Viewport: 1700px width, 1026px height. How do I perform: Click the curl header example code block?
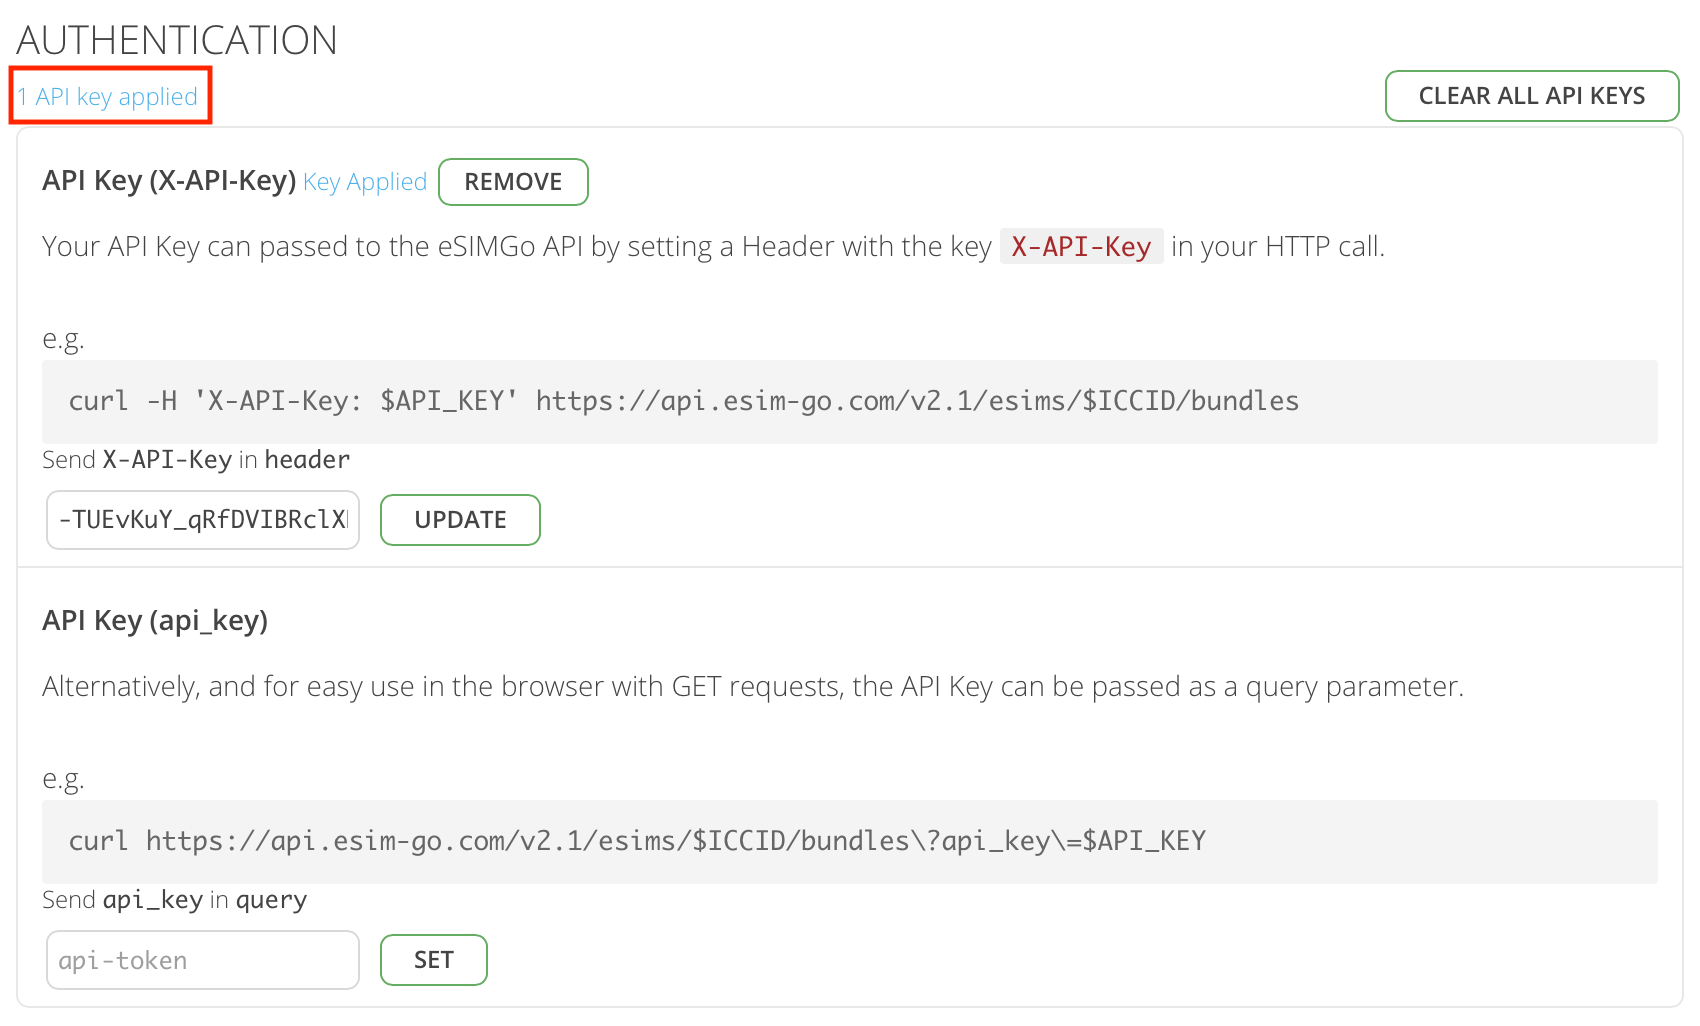(x=683, y=401)
